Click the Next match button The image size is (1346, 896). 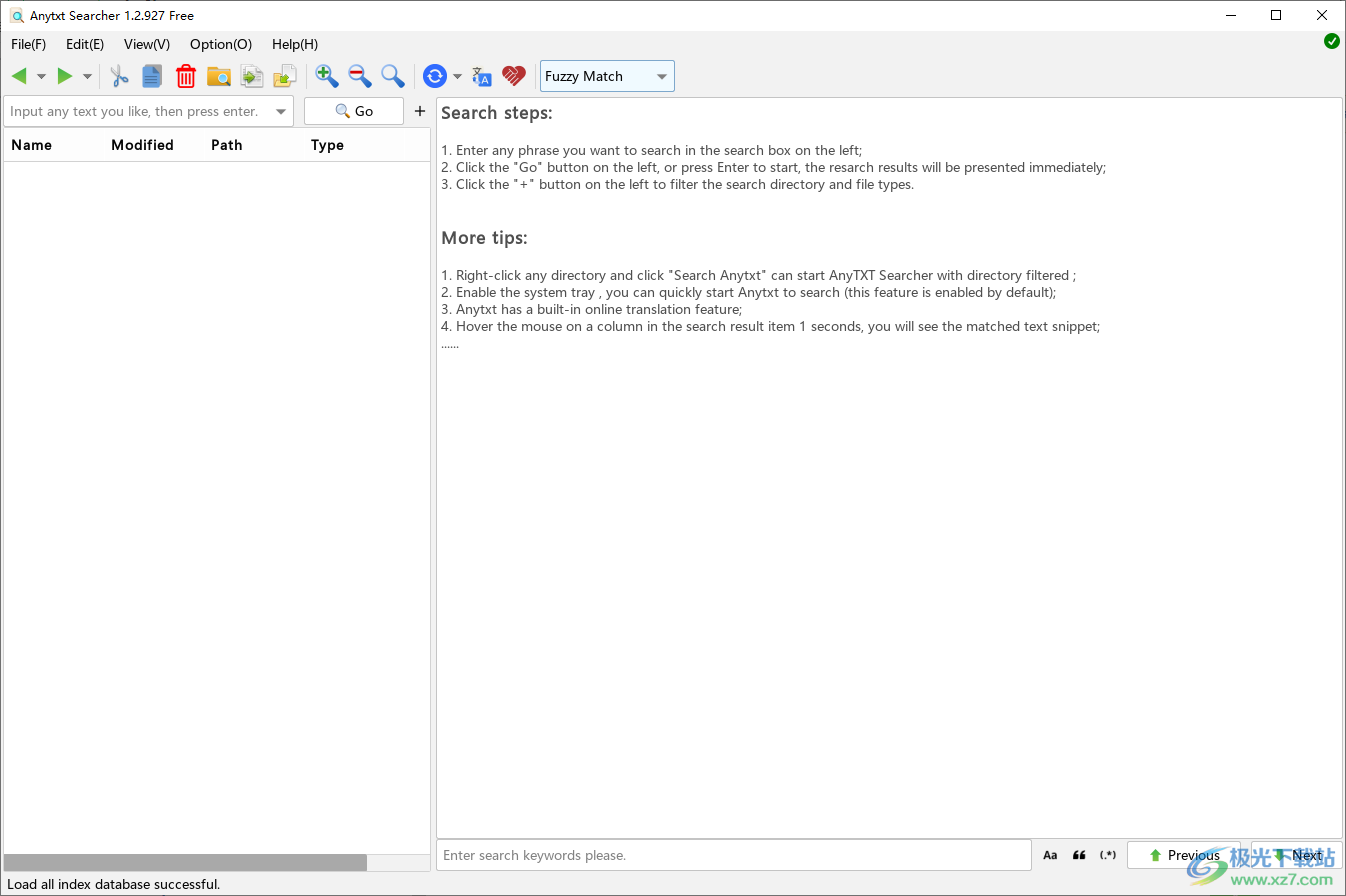click(x=1297, y=855)
